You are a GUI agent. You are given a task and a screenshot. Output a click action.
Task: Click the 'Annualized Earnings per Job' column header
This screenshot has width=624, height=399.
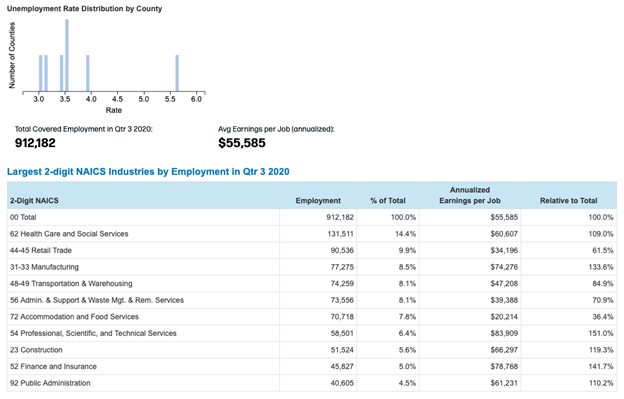point(470,195)
